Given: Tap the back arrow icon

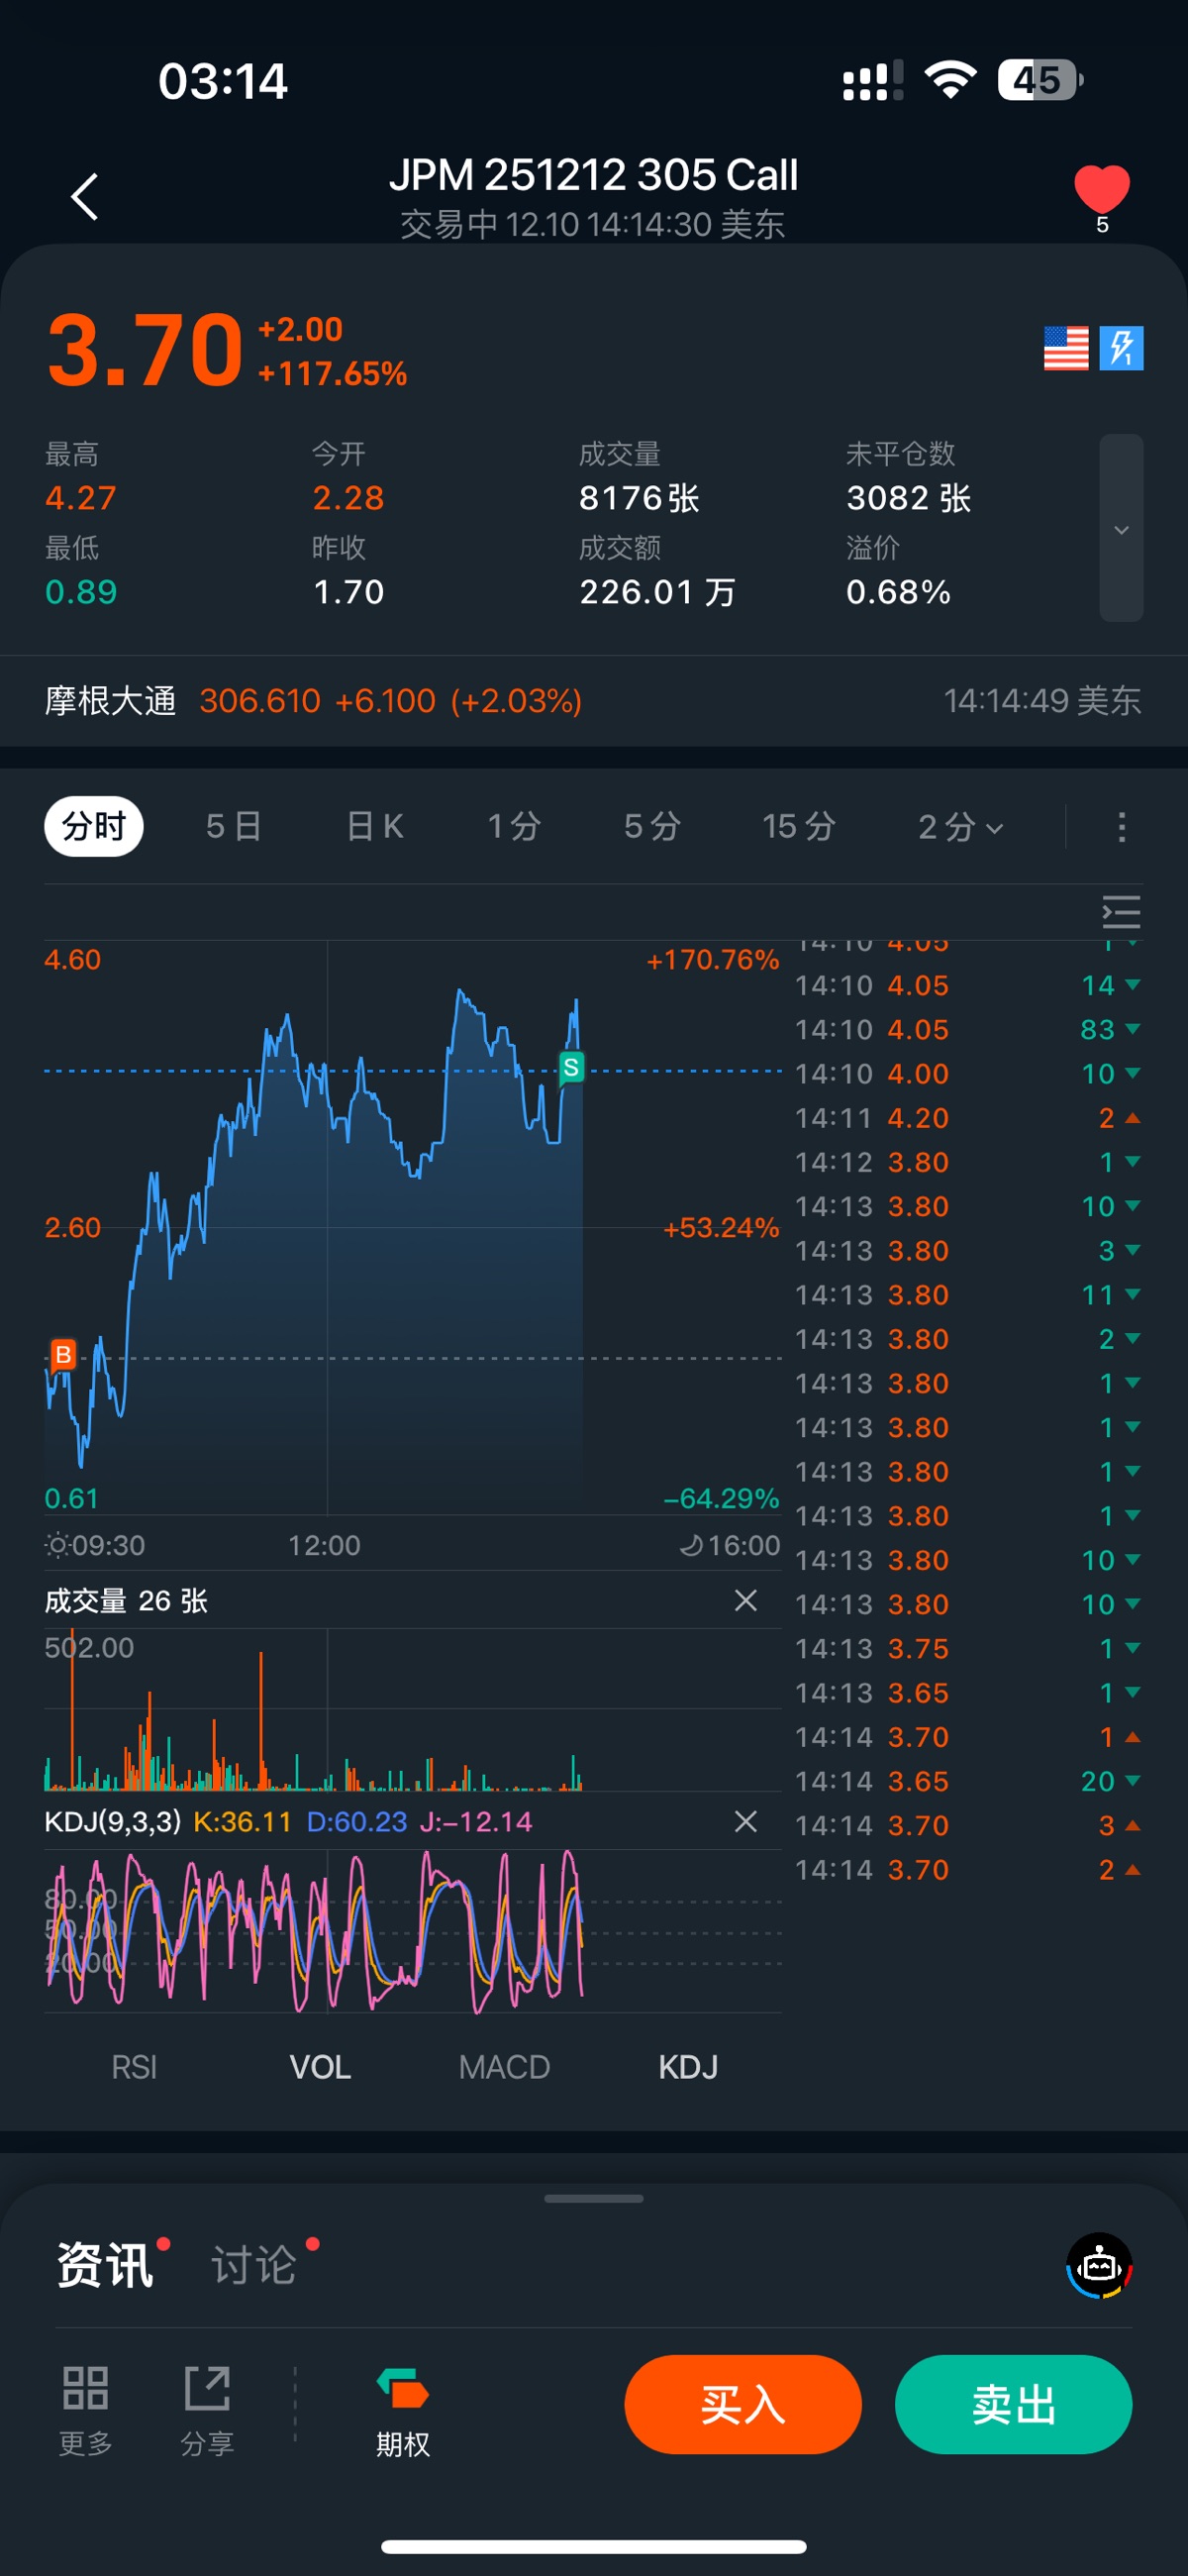Looking at the screenshot, I should click(x=85, y=196).
